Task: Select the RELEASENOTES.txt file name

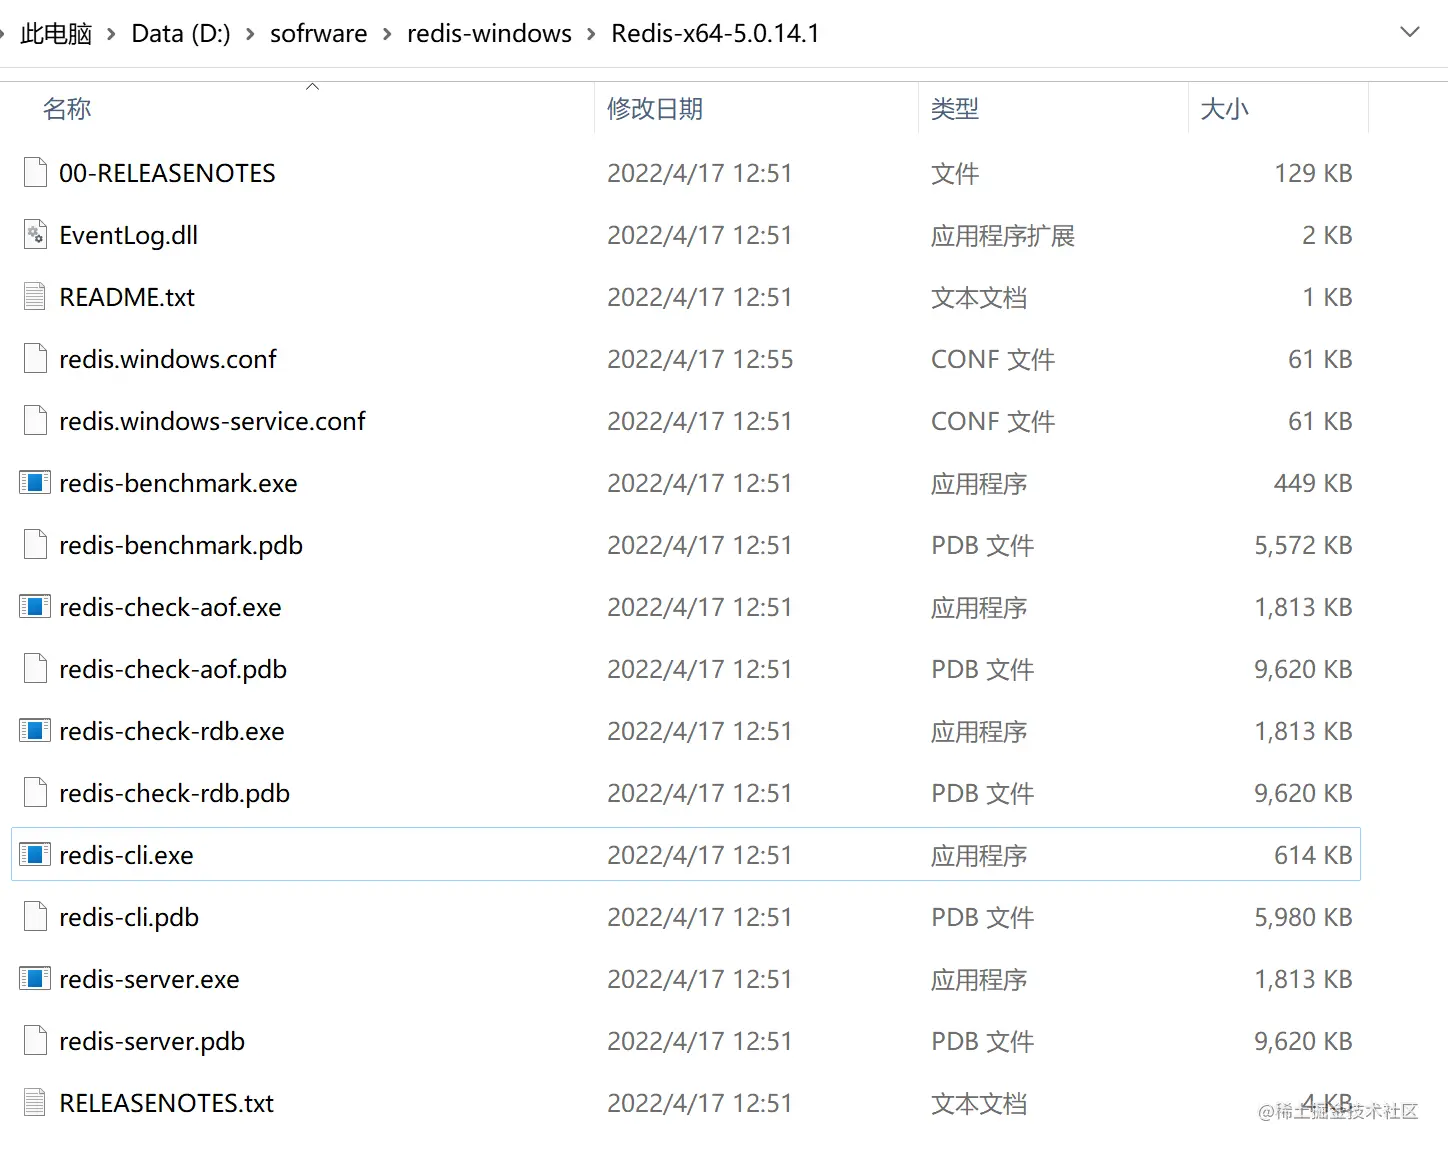Action: 166,1103
